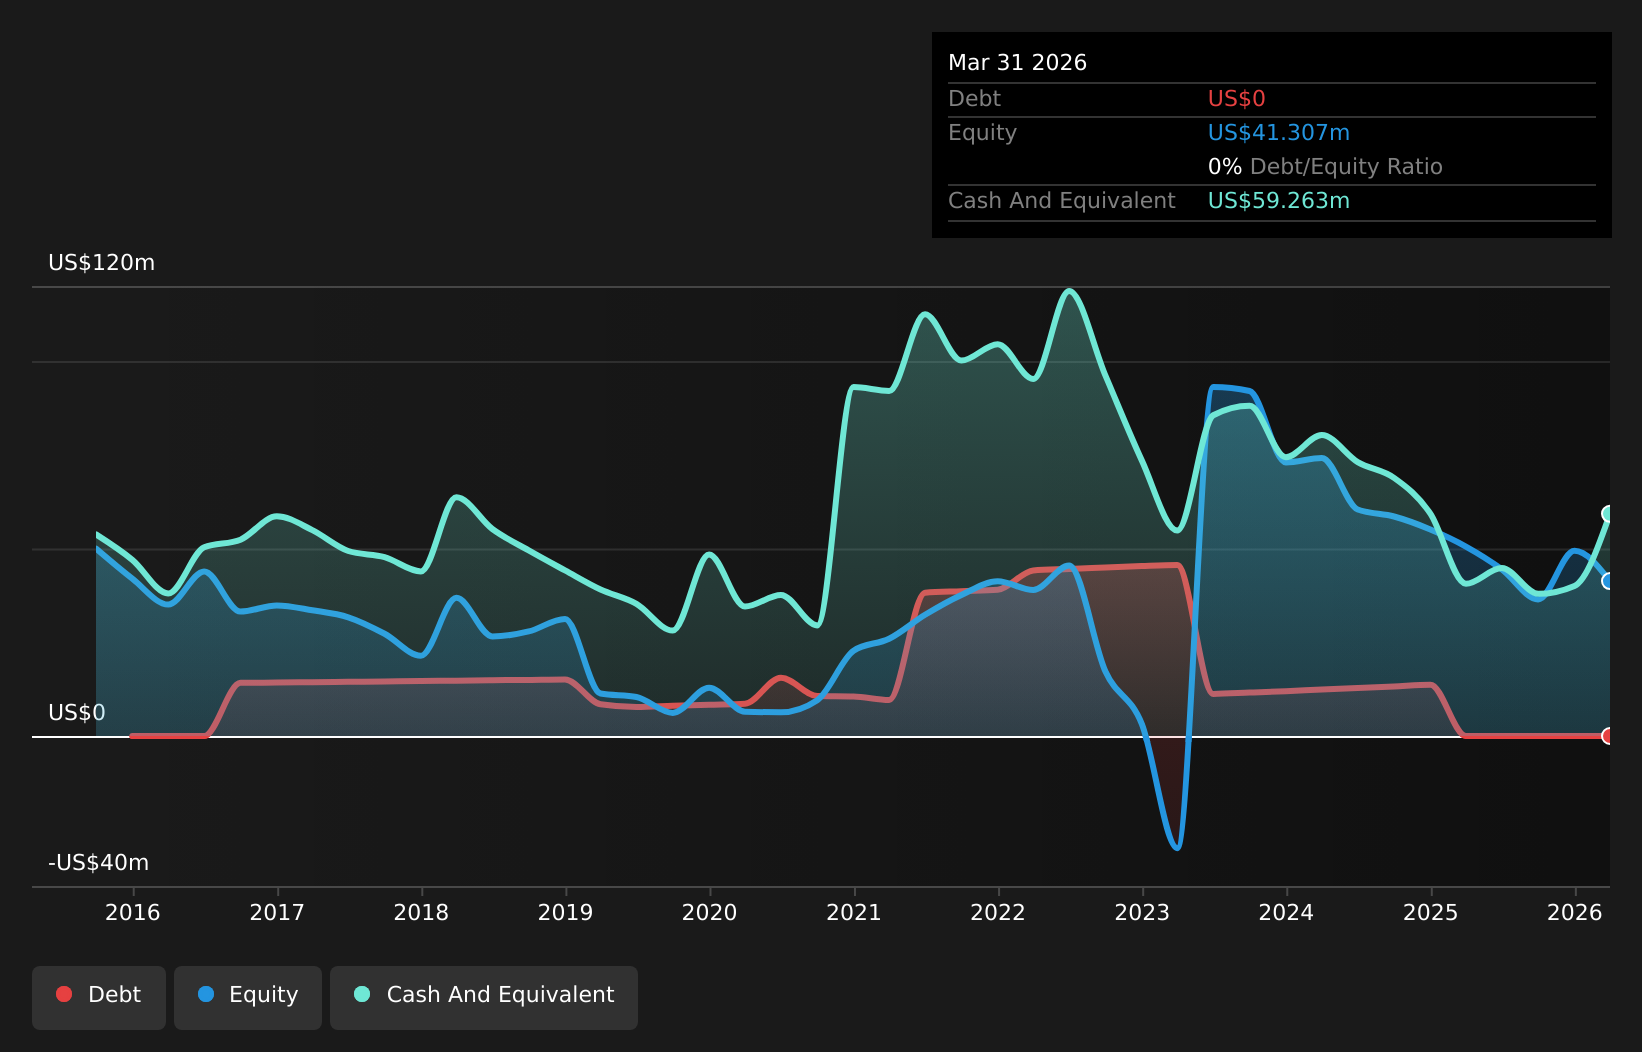1642x1052 pixels.
Task: Click the US$120m y-axis label
Action: tap(102, 263)
